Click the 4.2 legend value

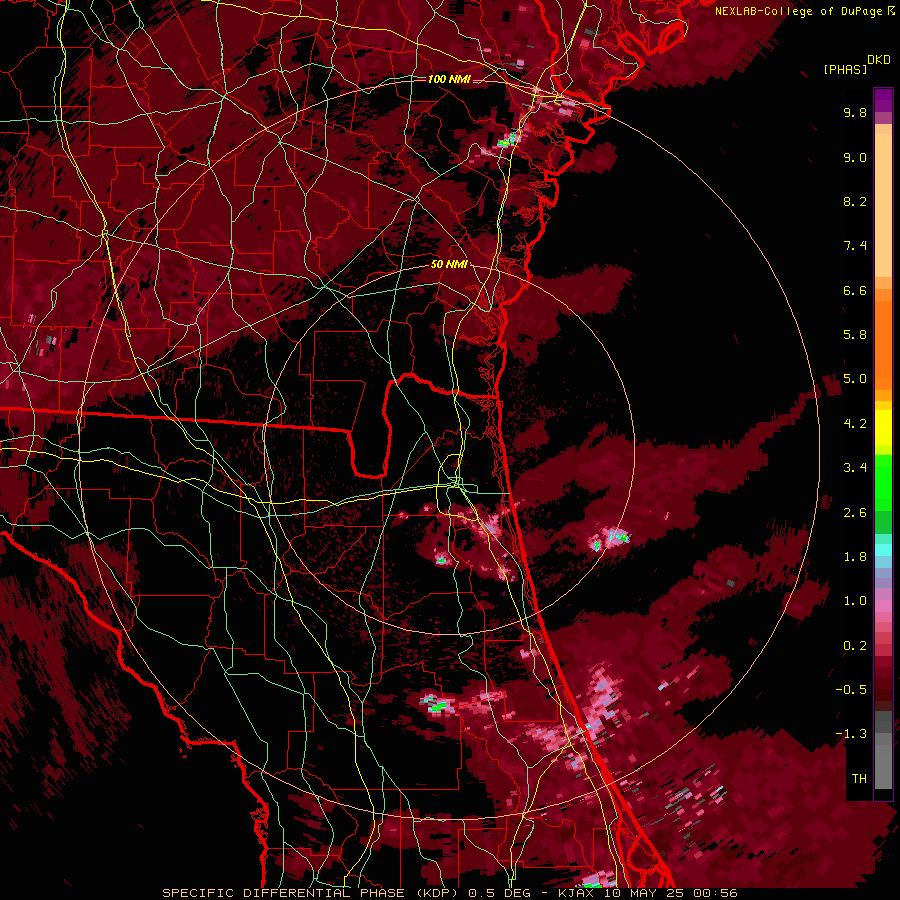click(x=855, y=424)
